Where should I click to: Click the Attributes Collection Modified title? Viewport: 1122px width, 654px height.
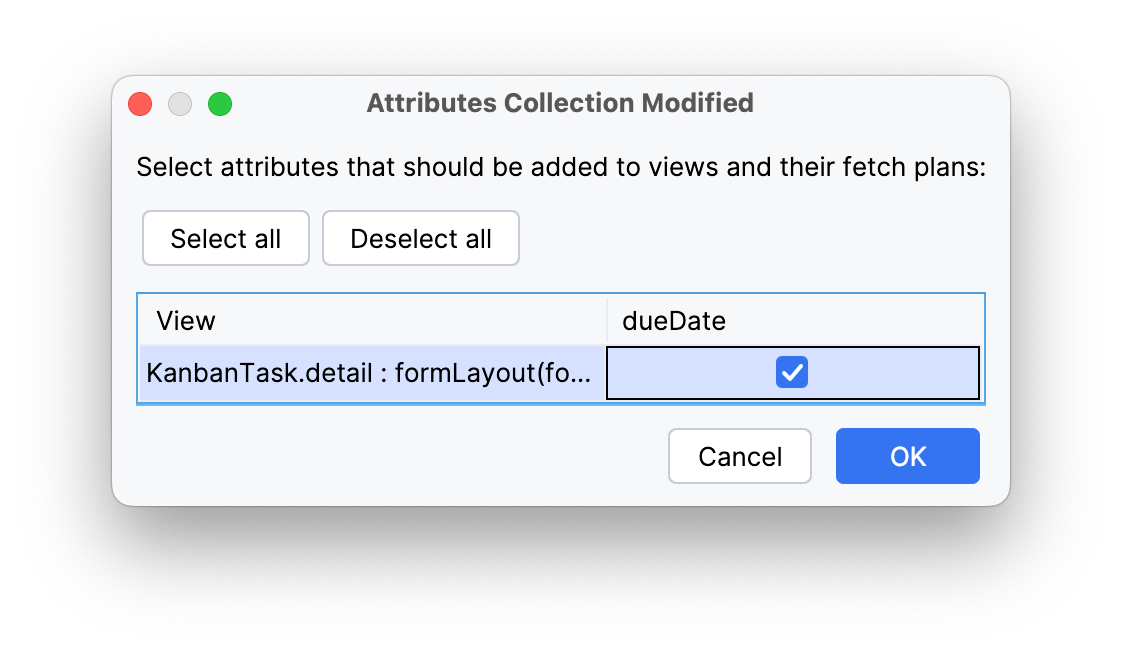(x=560, y=103)
